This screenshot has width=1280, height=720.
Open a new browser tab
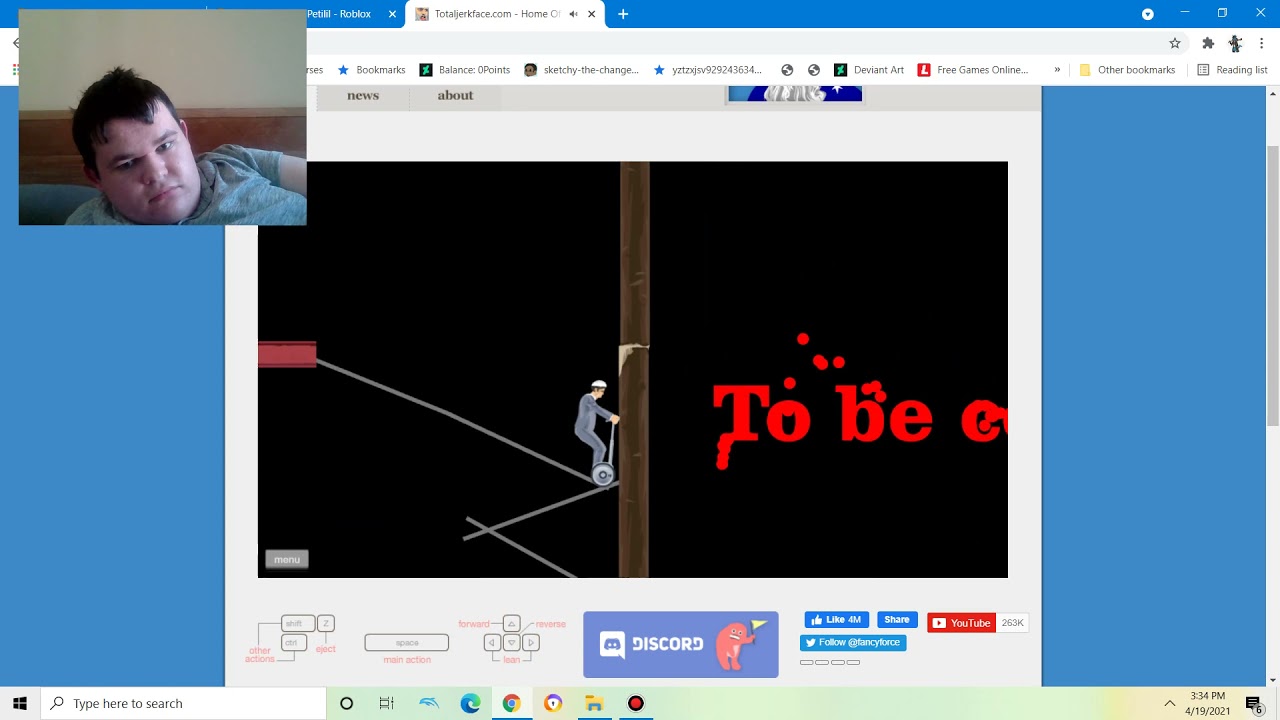pos(623,14)
